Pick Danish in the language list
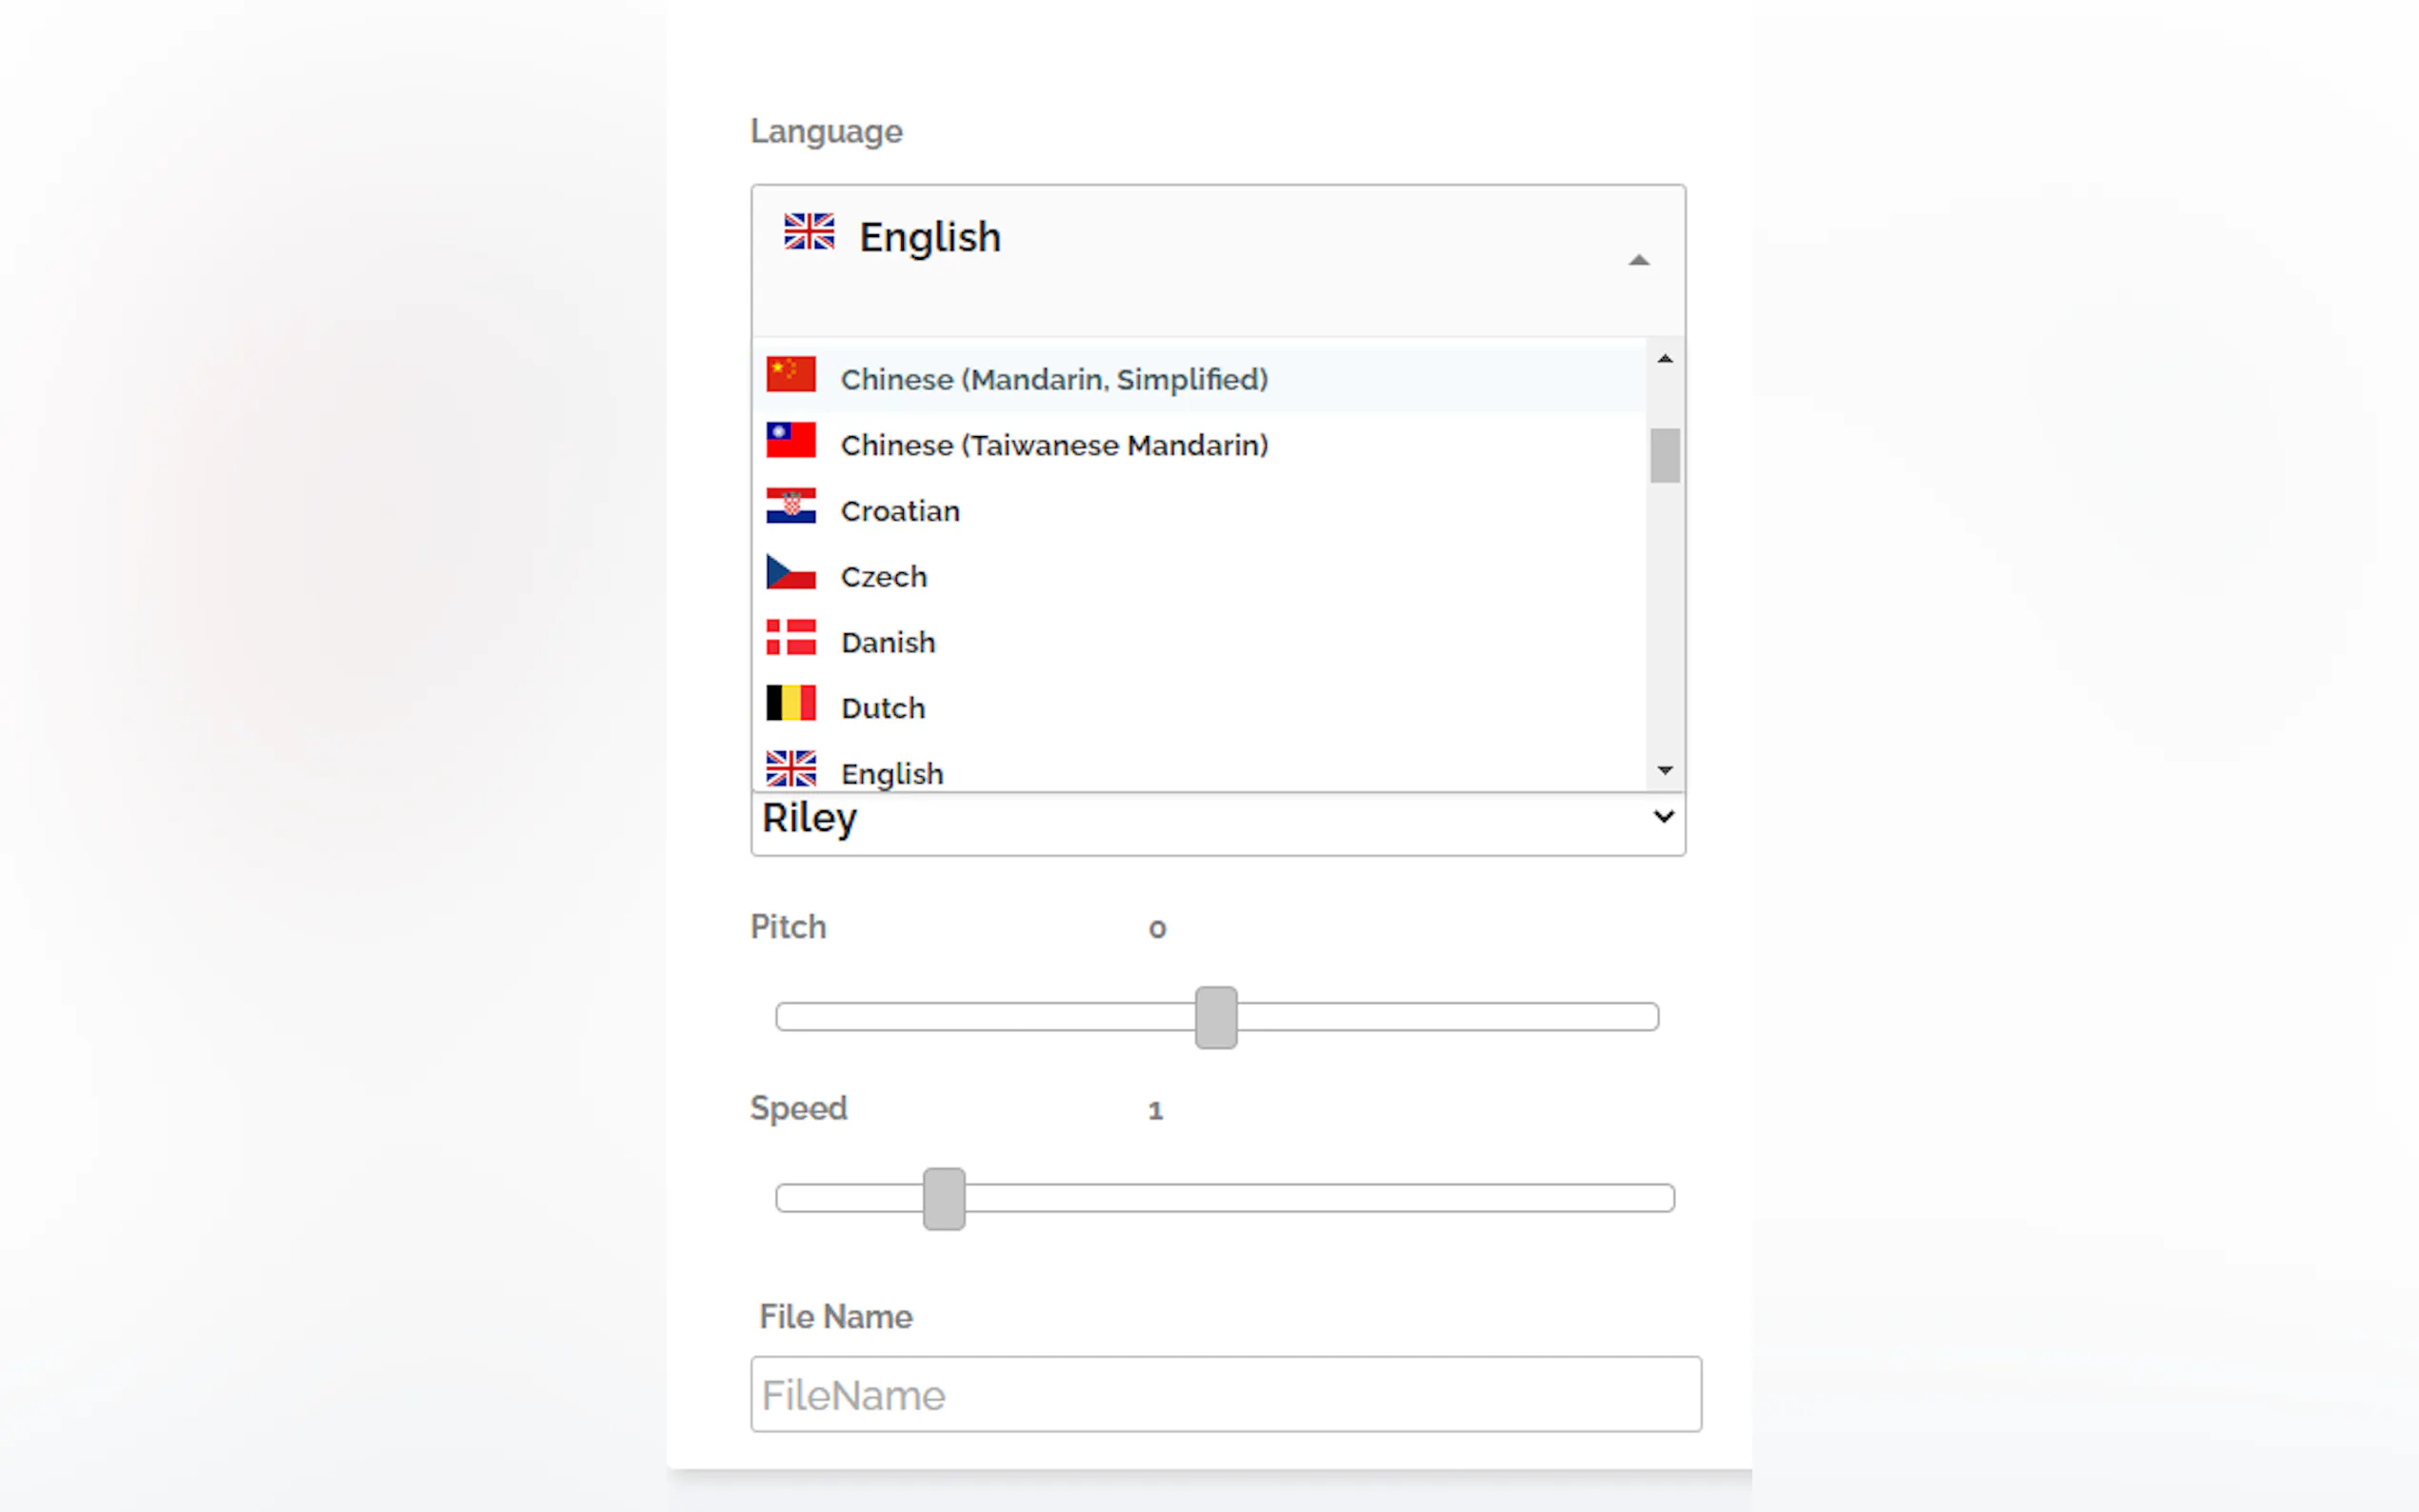This screenshot has height=1512, width=2419. coord(888,643)
